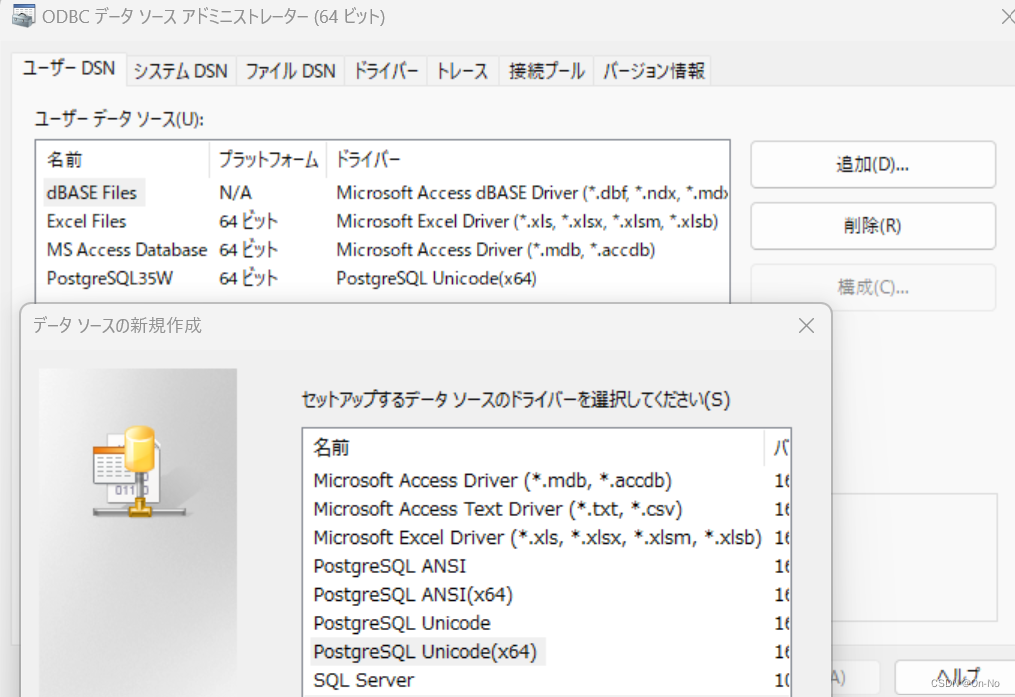
Task: Click the 追加(D) button
Action: [871, 164]
